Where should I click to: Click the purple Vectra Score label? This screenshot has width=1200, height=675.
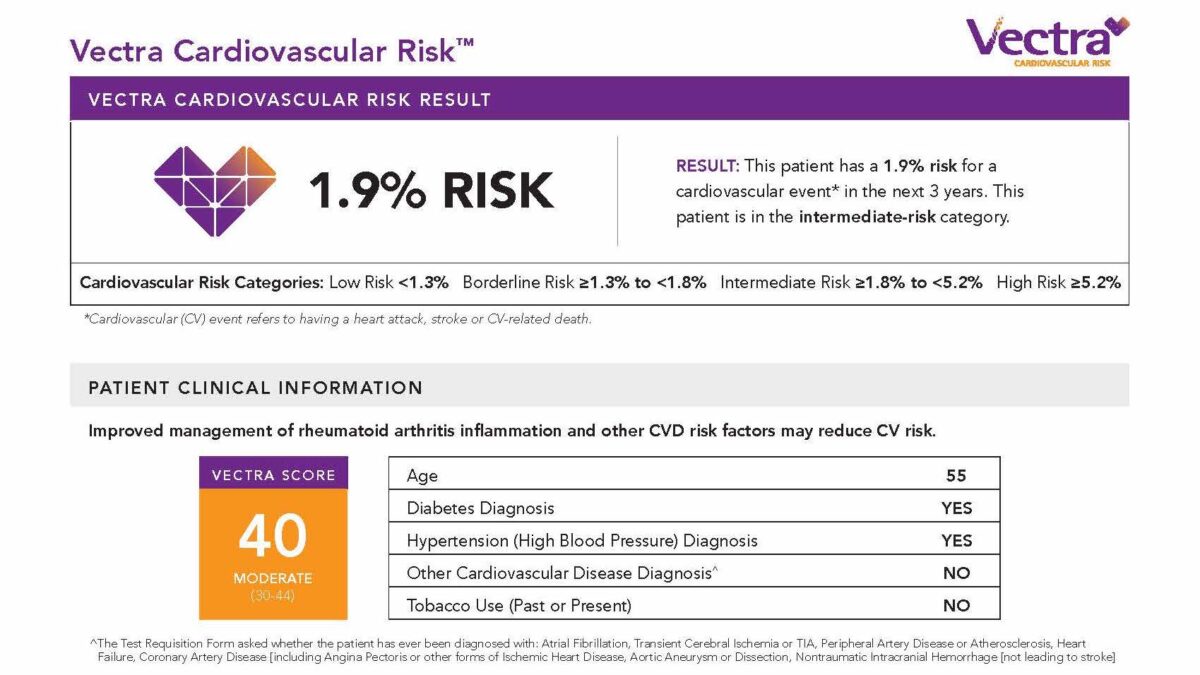(x=273, y=474)
